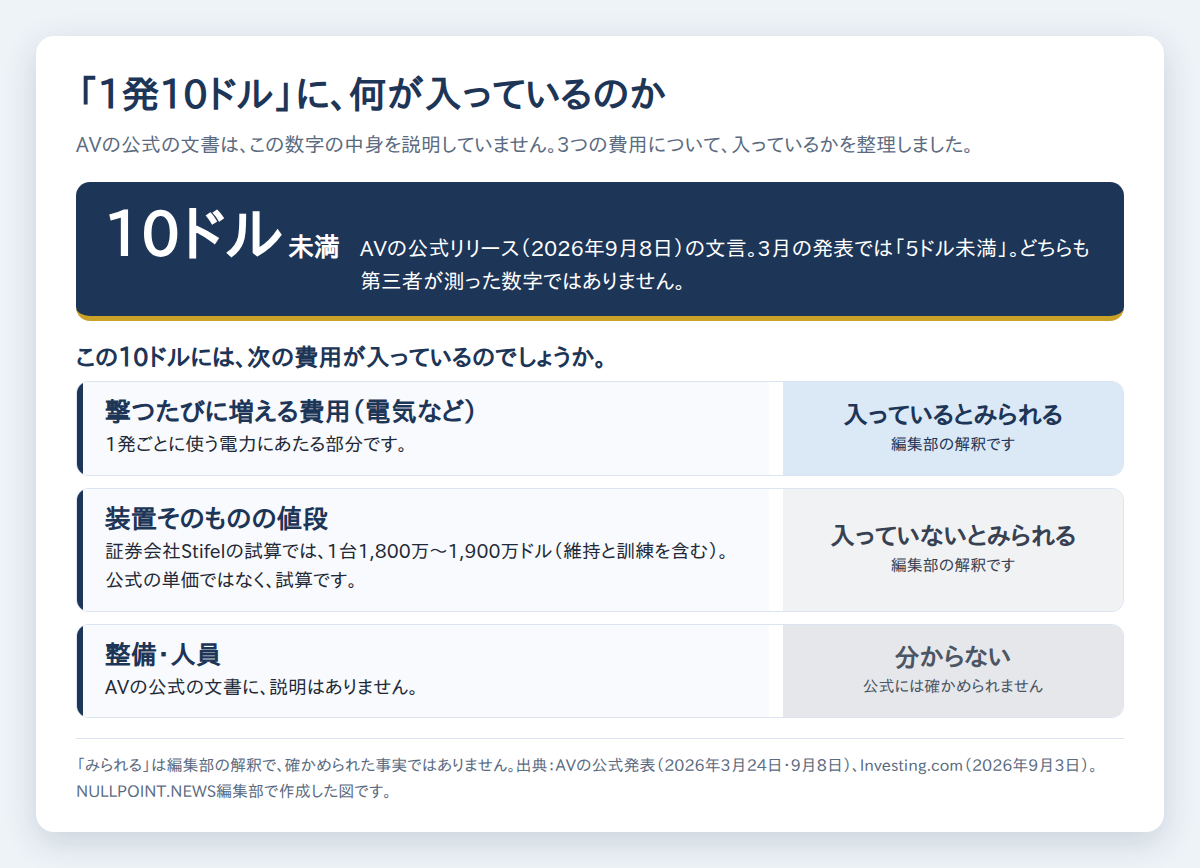Click the text 1発ごとに使う電力にあたる部分です
The image size is (1200, 868).
click(256, 445)
